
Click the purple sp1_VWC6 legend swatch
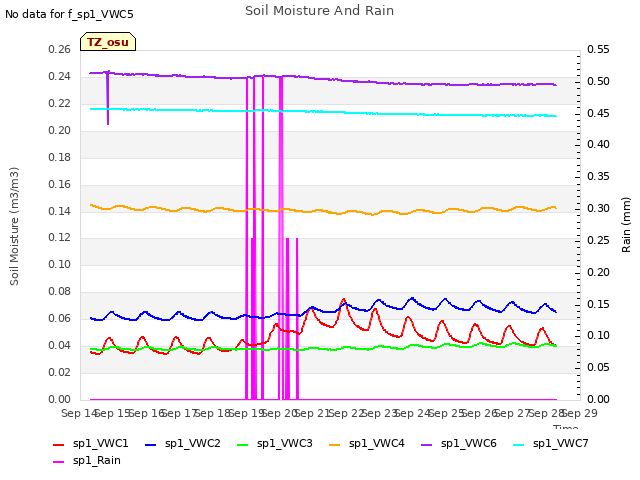point(427,444)
